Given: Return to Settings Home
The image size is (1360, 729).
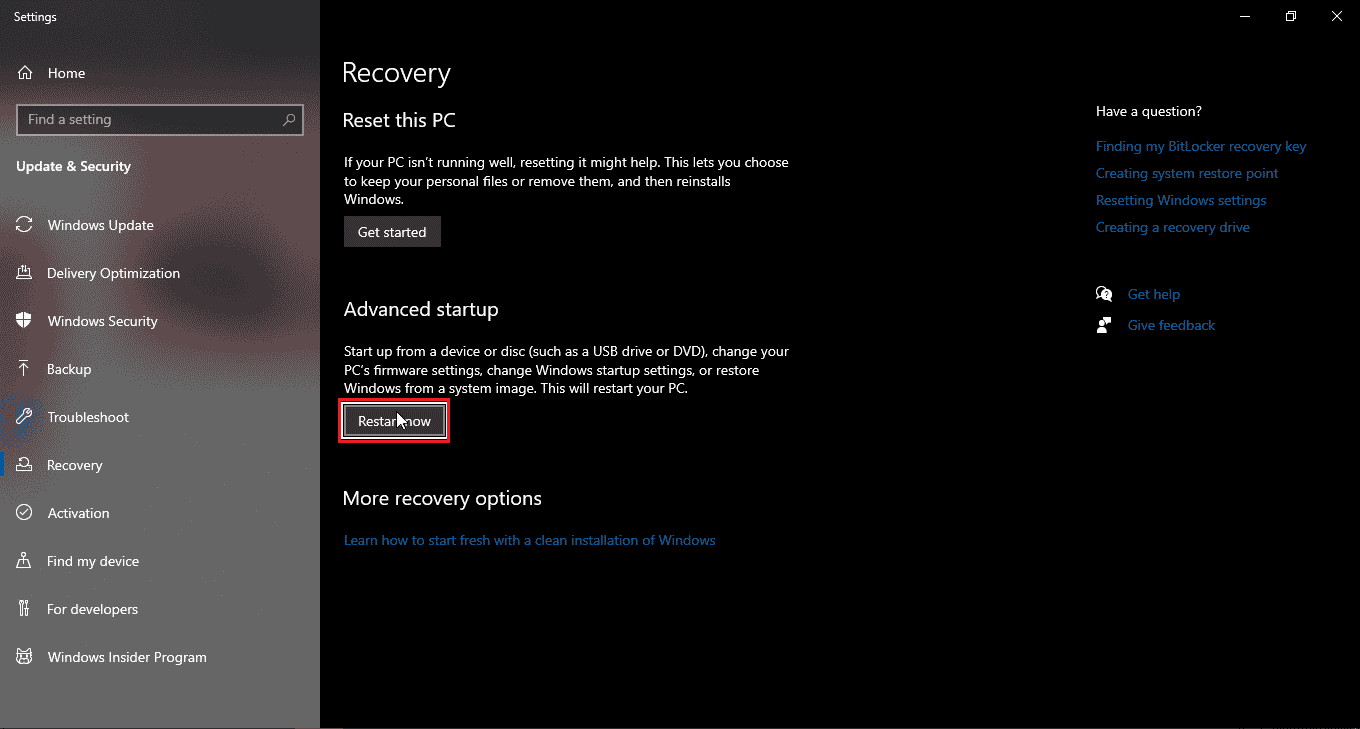Looking at the screenshot, I should (x=160, y=73).
